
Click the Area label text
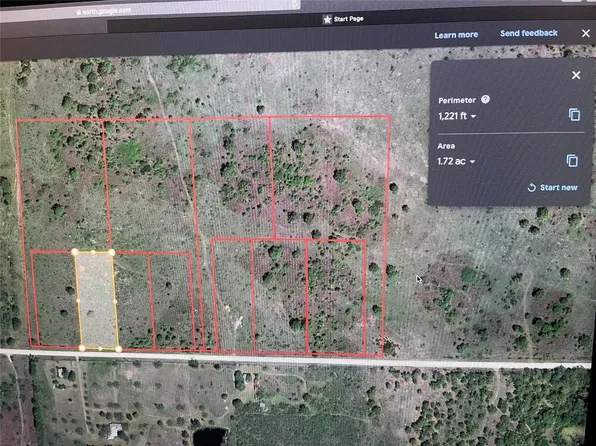446,146
